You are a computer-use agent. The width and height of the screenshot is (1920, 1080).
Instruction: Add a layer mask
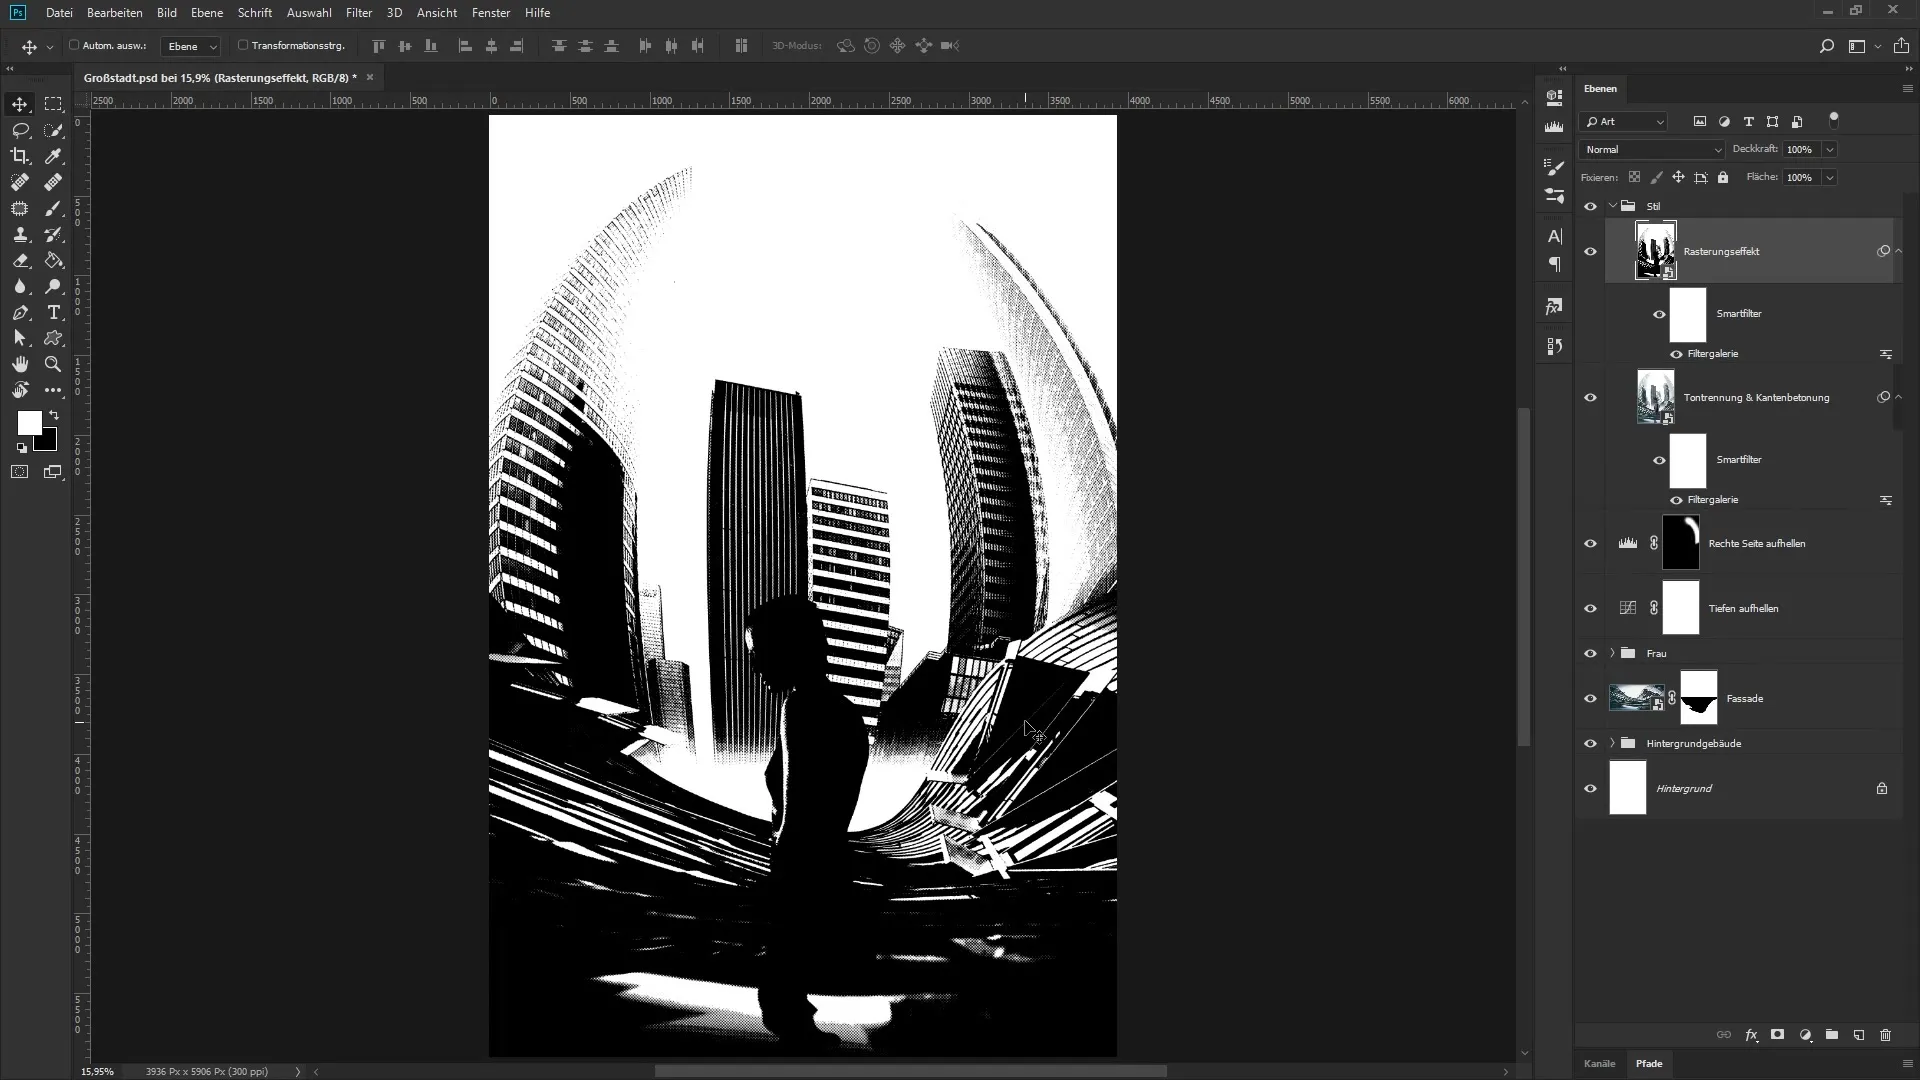(1778, 1035)
